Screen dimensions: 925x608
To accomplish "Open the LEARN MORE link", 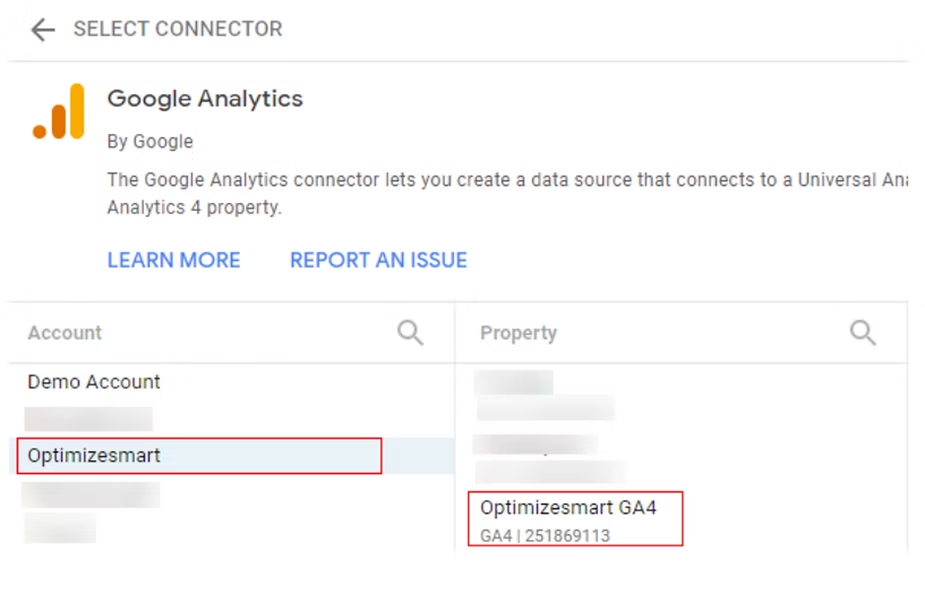I will pyautogui.click(x=174, y=260).
